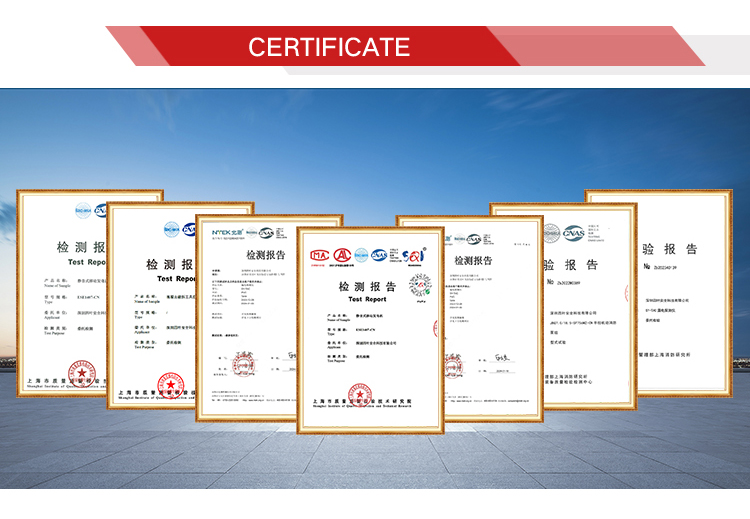Click the CNAS logo on center certificate

coord(379,255)
